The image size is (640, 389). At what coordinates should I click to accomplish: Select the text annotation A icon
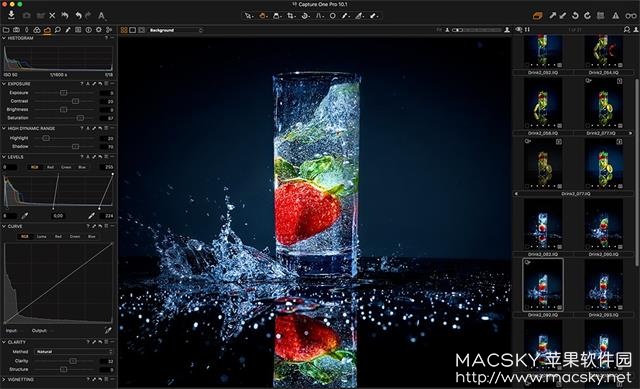(101, 16)
